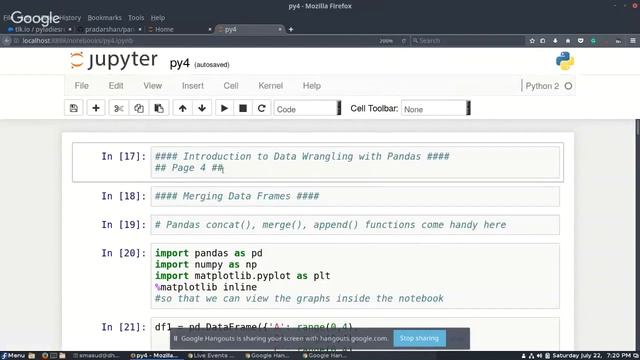
Task: Run the cell with play icon
Action: pos(224,108)
